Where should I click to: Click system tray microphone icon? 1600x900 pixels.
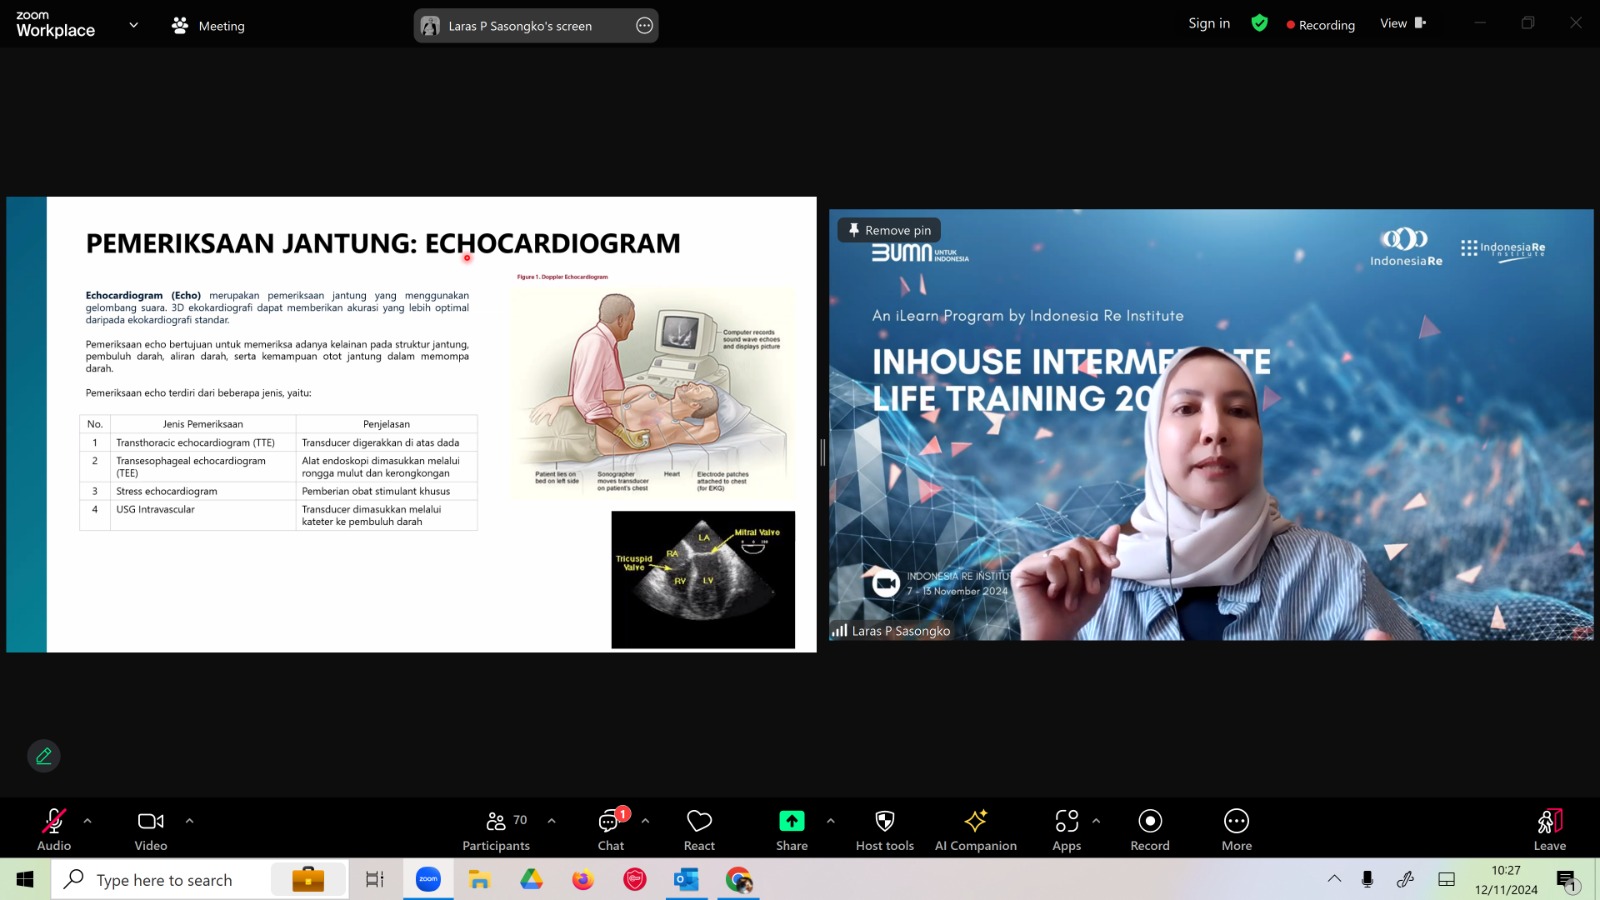point(1367,879)
